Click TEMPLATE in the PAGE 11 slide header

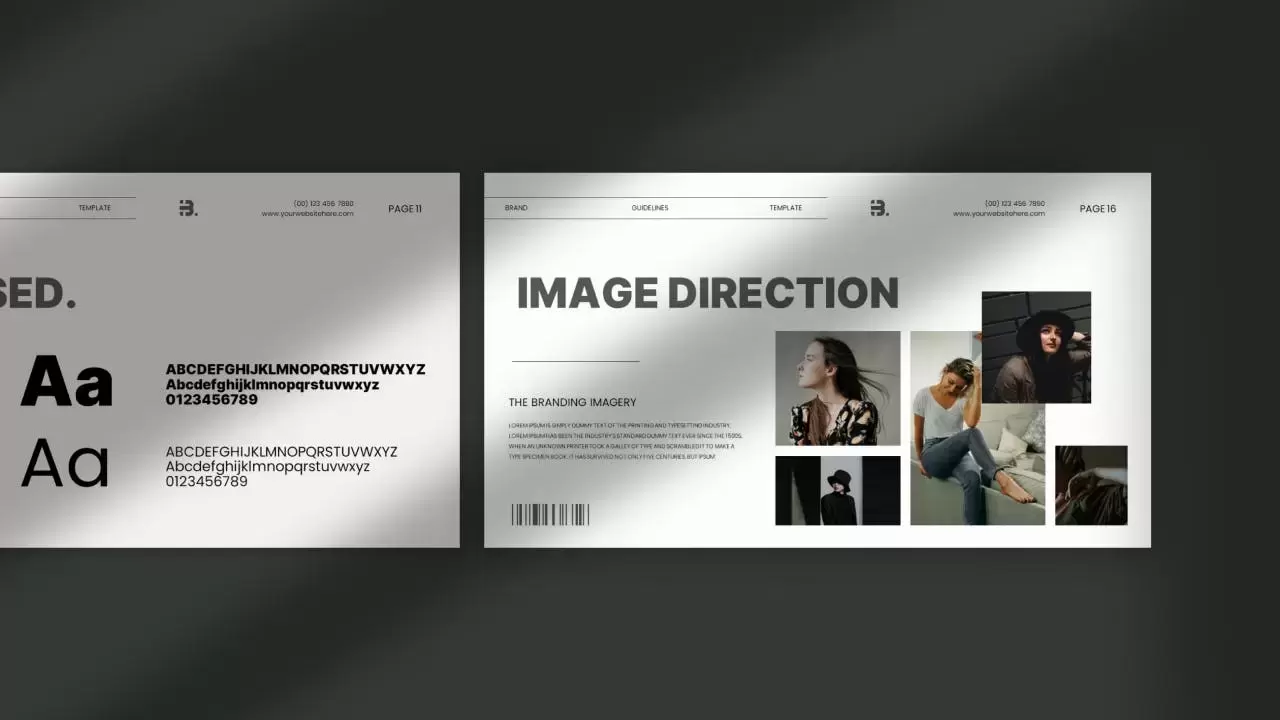tap(95, 208)
